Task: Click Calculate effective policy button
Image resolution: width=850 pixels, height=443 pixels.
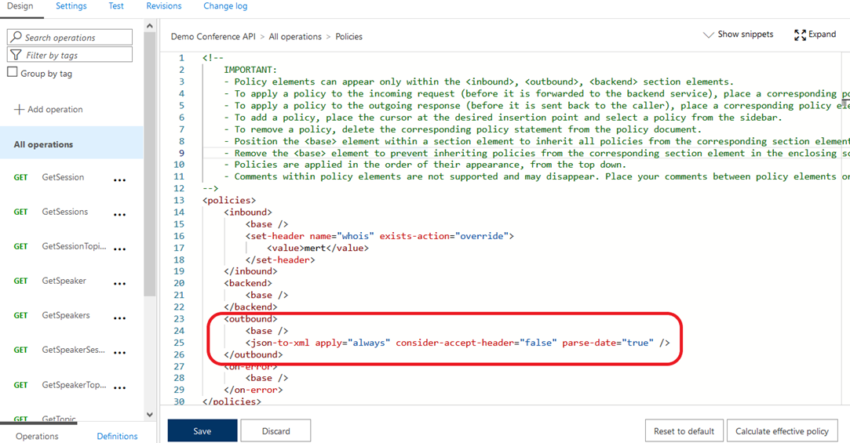Action: pyautogui.click(x=782, y=431)
